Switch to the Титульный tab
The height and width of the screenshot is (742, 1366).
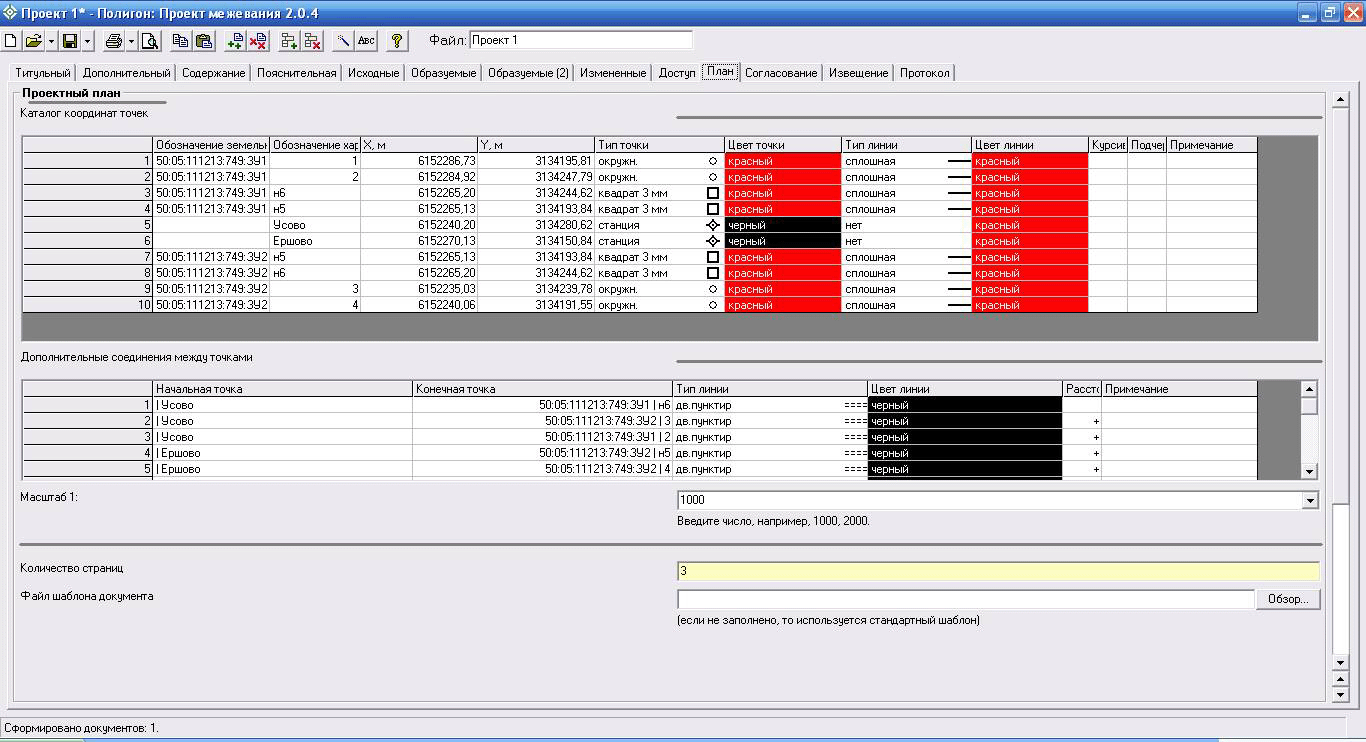[43, 73]
